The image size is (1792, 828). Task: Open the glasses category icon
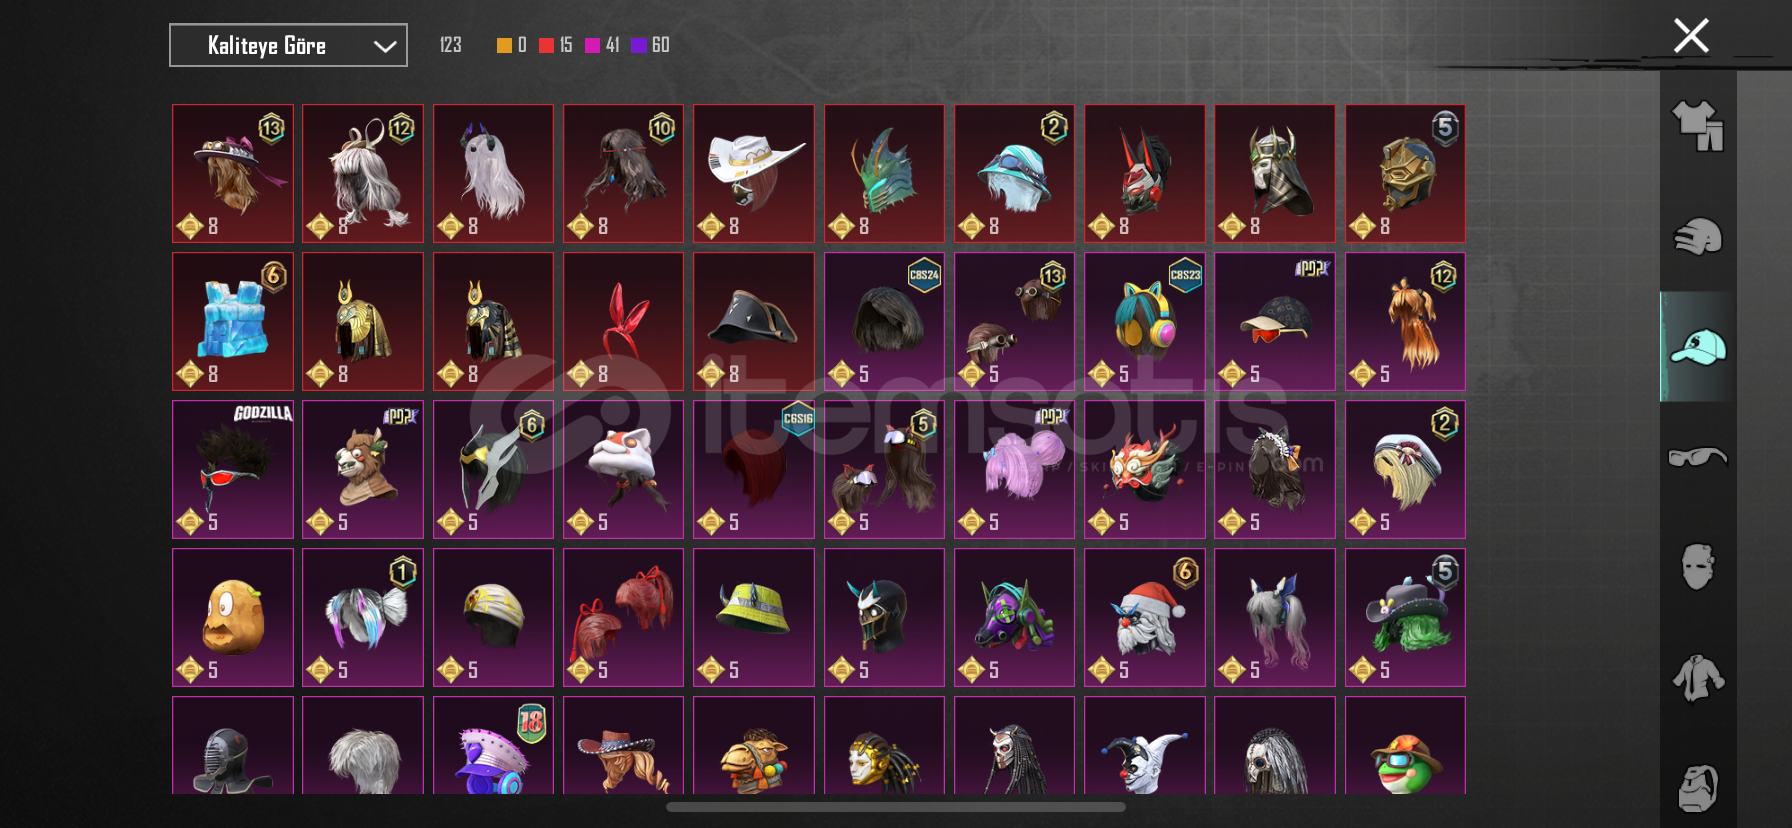coord(1698,457)
